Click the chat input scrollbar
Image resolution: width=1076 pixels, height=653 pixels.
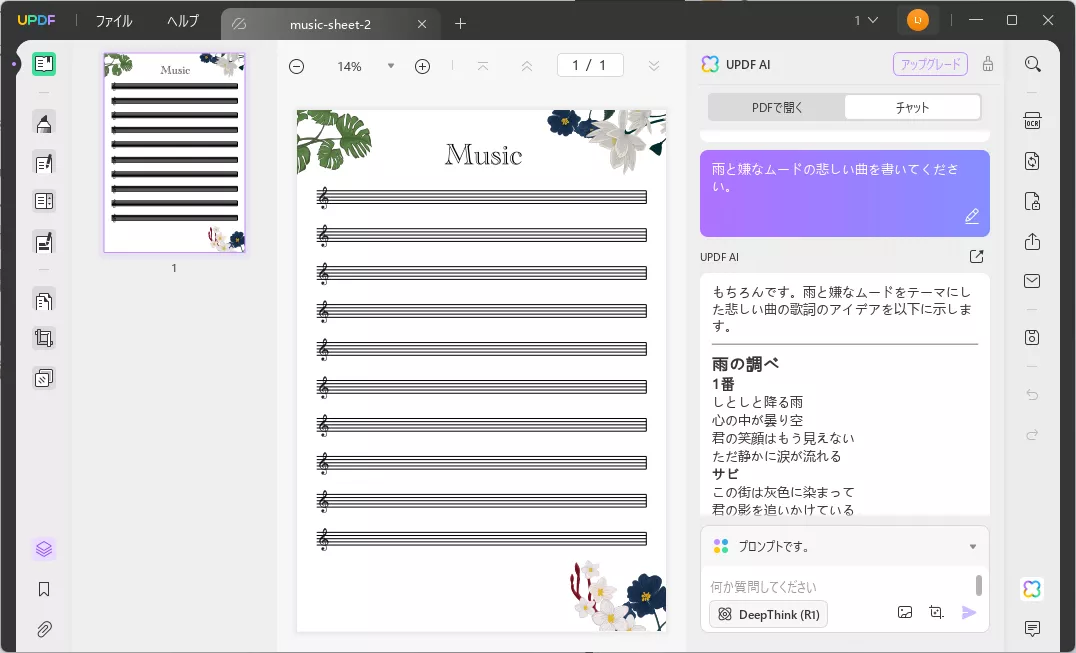click(x=979, y=585)
